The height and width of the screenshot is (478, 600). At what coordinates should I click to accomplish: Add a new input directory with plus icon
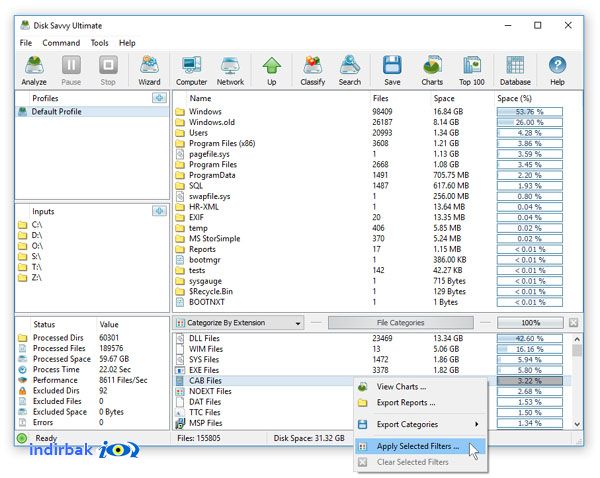(x=159, y=211)
